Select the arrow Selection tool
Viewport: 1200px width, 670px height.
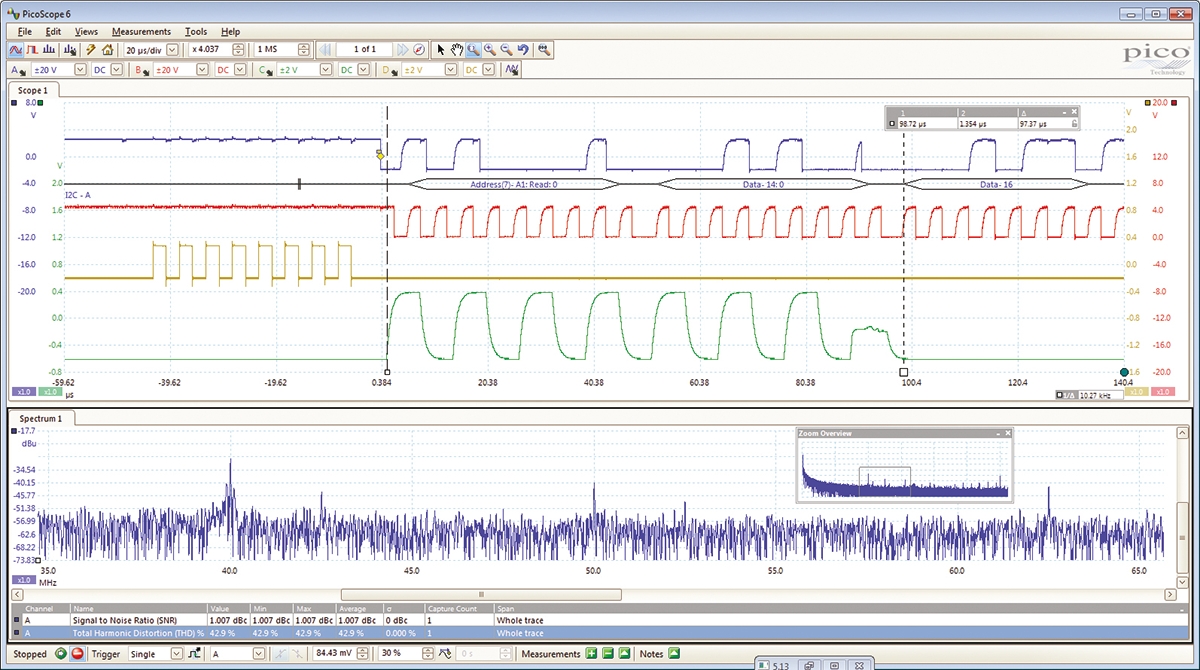(441, 49)
